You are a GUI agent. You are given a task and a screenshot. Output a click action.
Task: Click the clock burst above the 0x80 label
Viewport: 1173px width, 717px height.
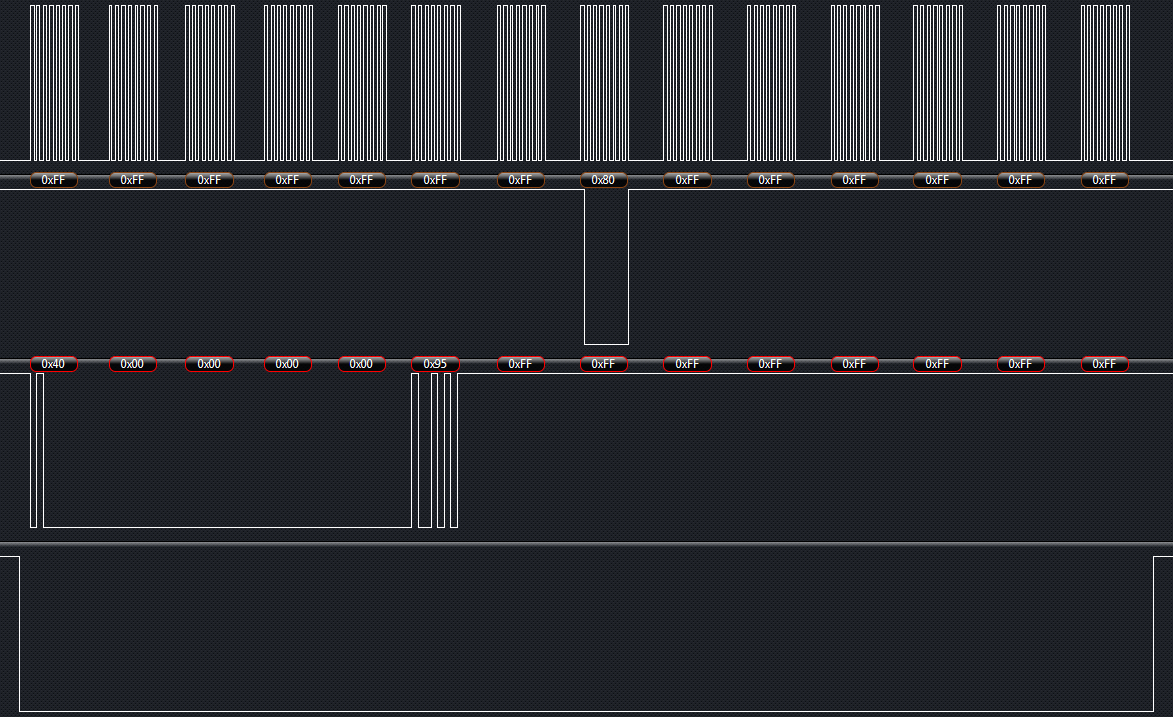point(604,82)
